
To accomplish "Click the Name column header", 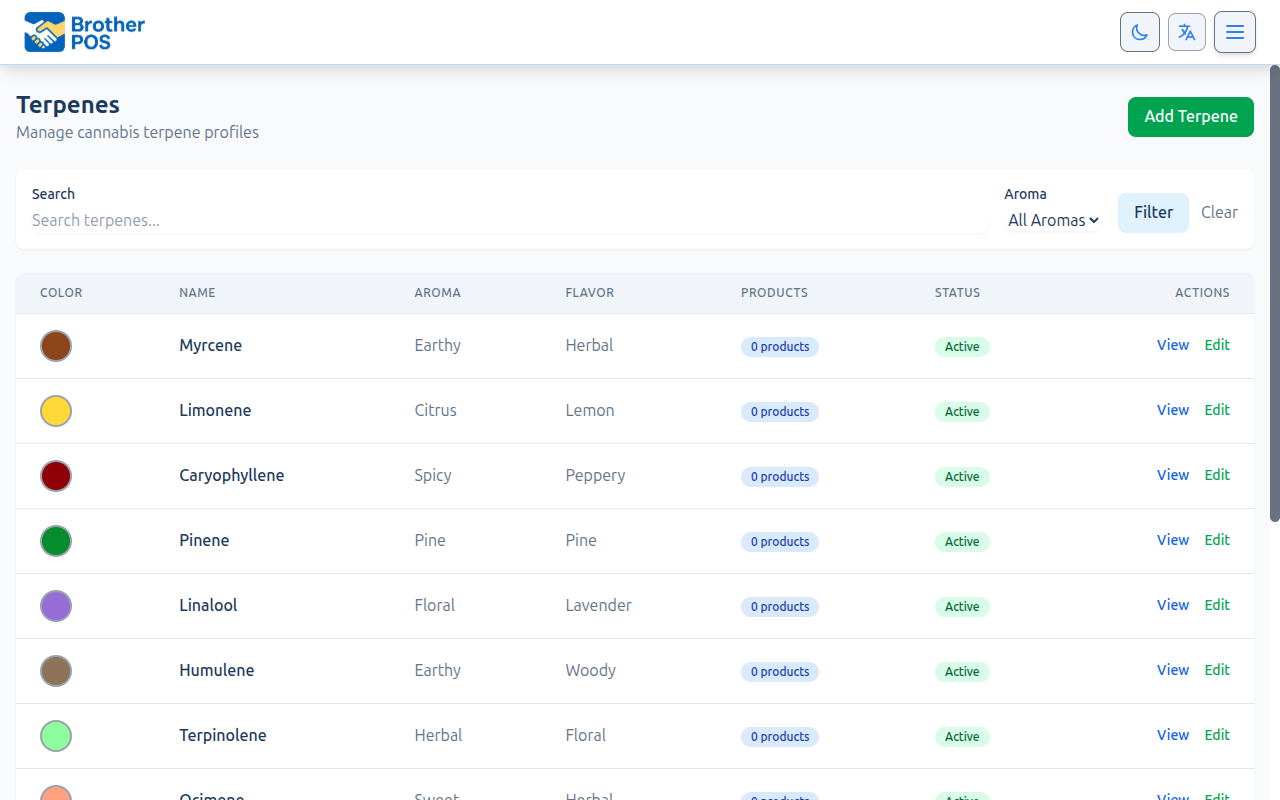I will (x=197, y=293).
